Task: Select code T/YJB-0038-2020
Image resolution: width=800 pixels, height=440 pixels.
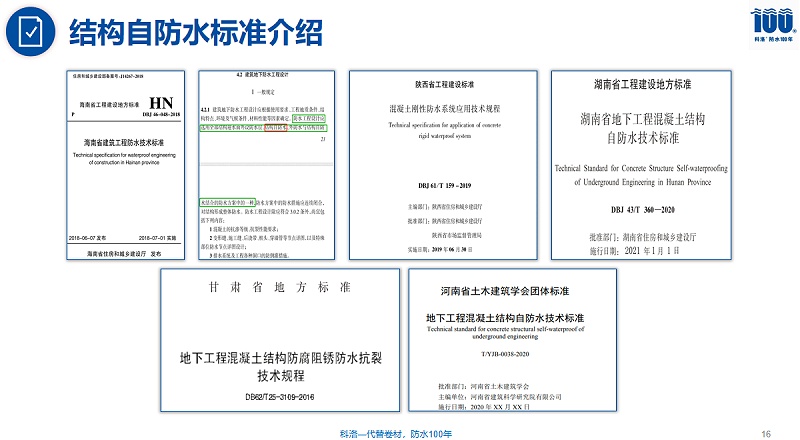Action: [505, 354]
